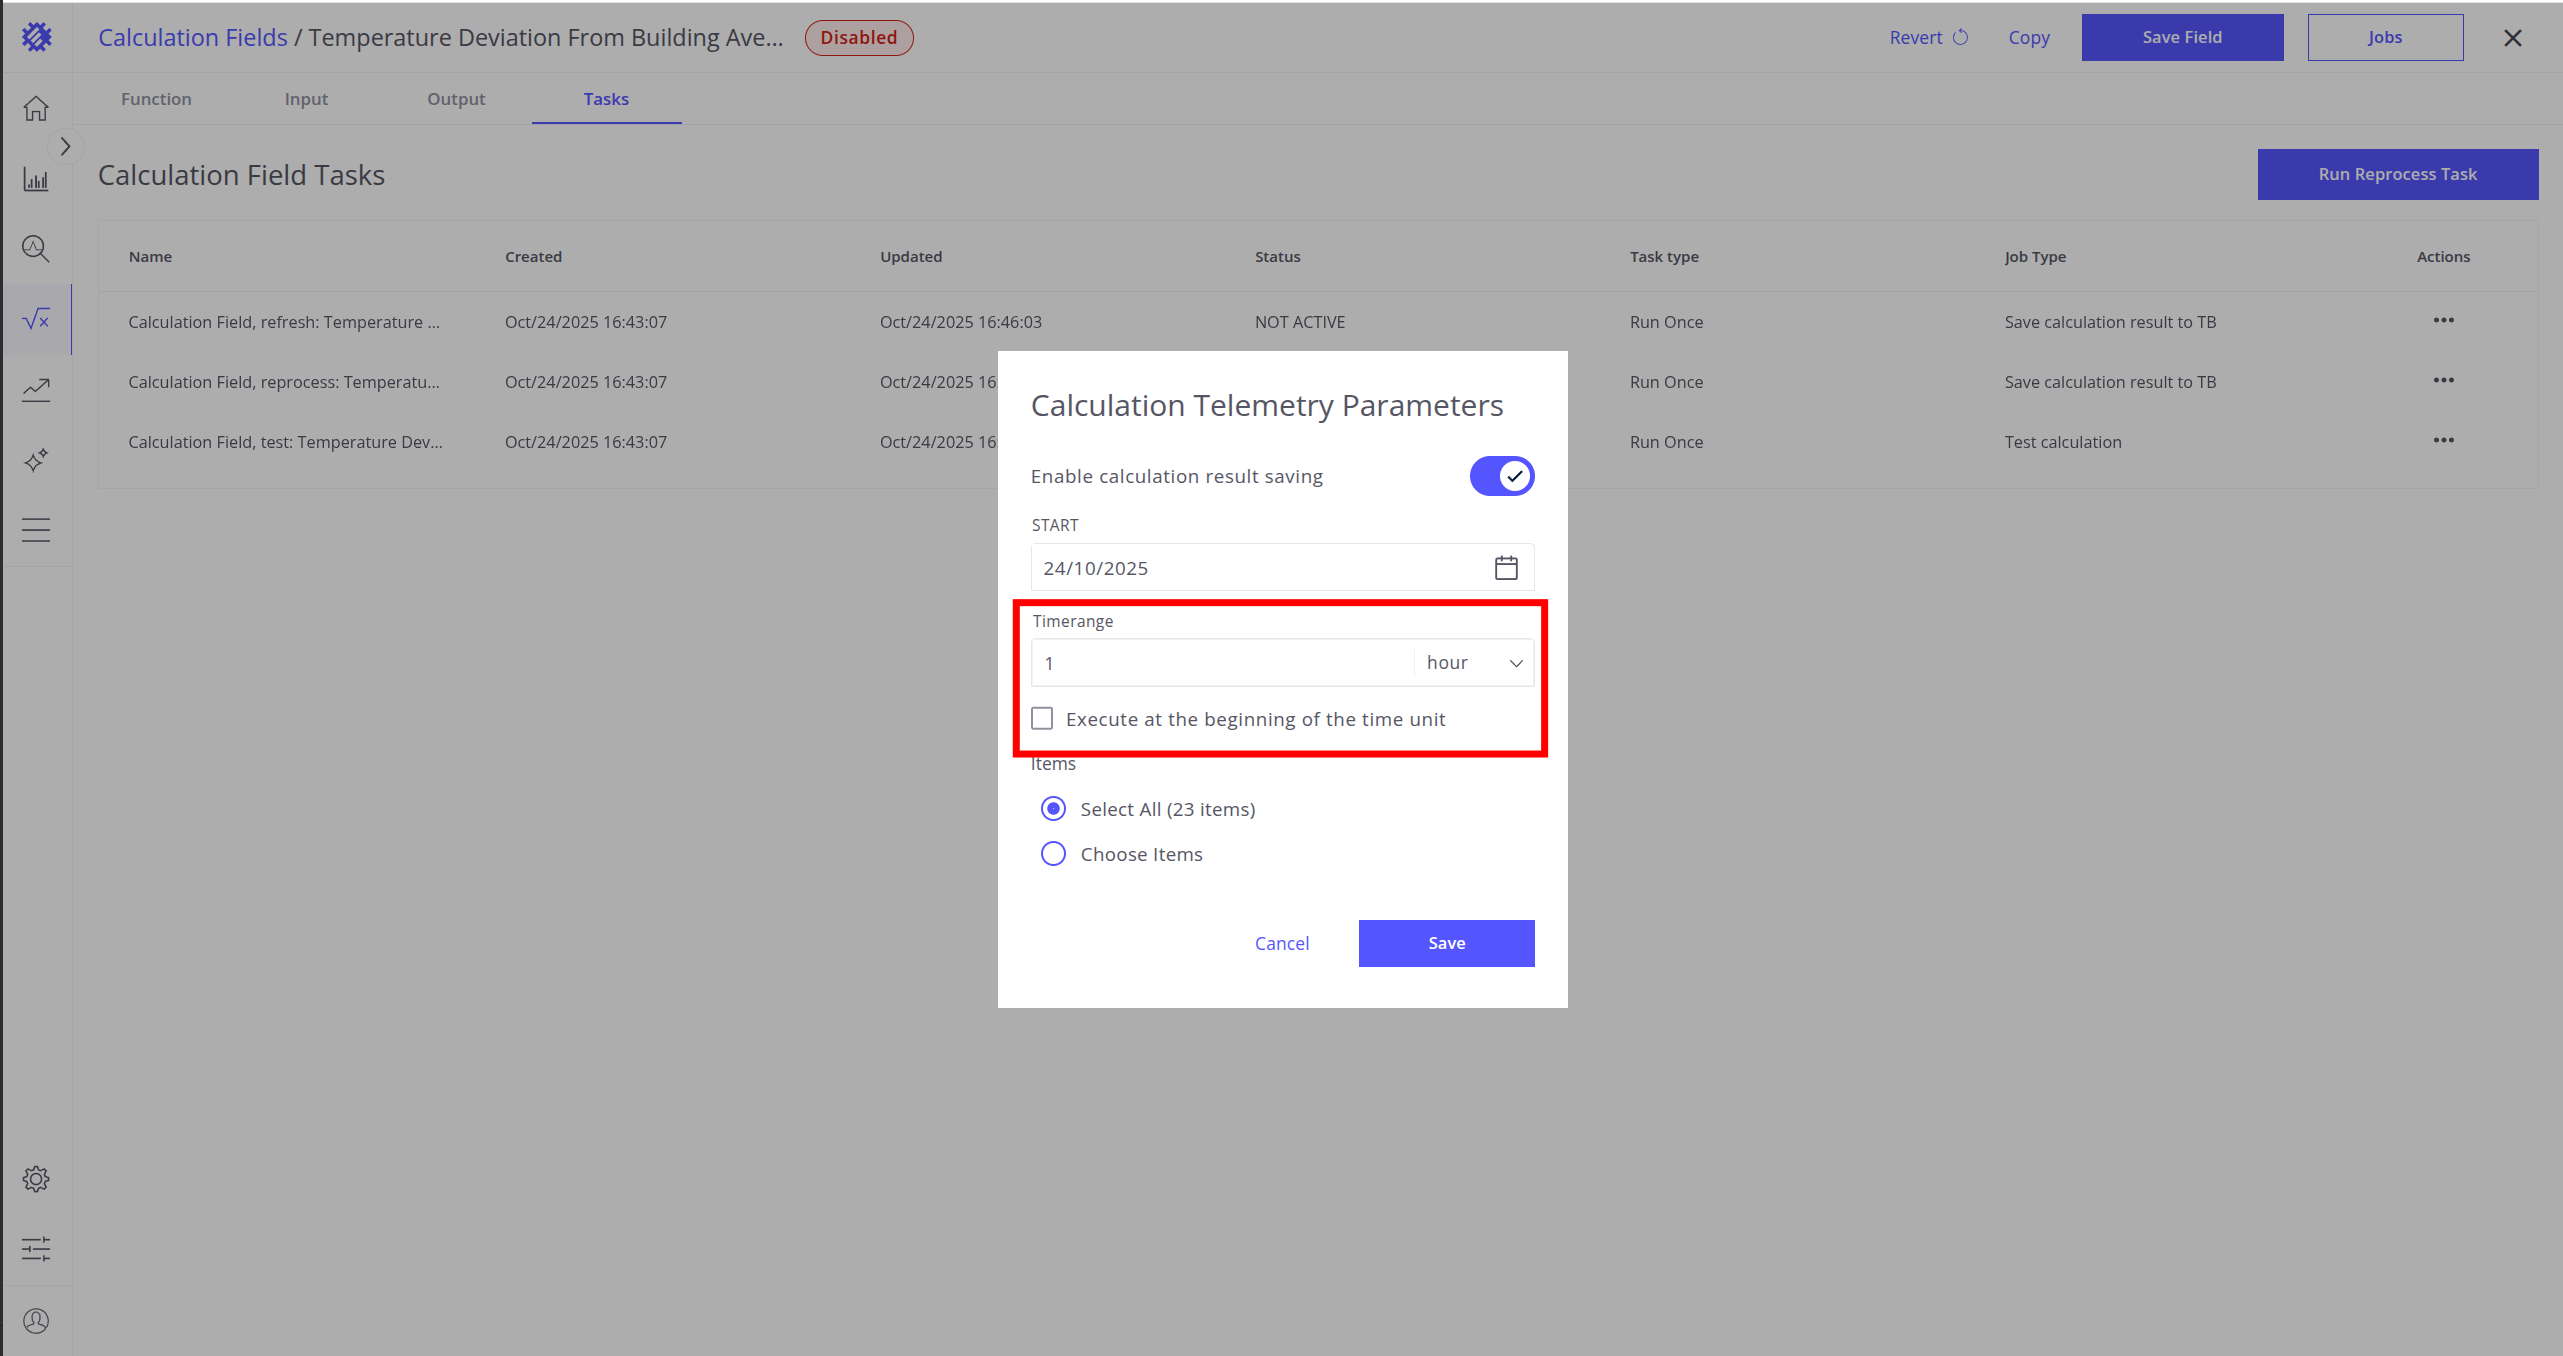Open the trend line chart icon
Image resolution: width=2563 pixels, height=1356 pixels.
(36, 389)
